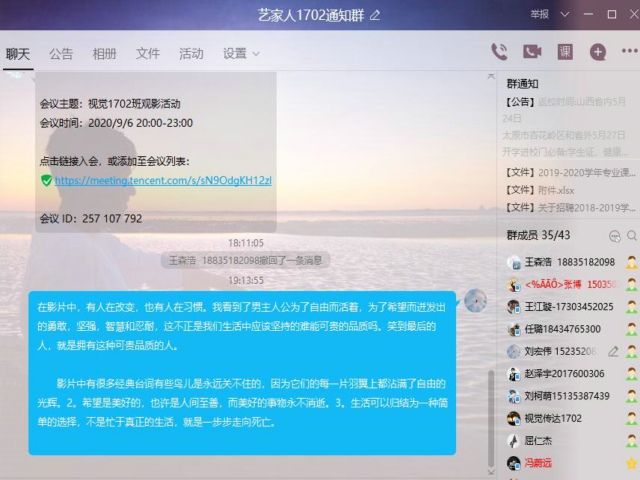The height and width of the screenshot is (480, 640).
Task: Click 王森浩 avatar in member list
Action: (513, 262)
